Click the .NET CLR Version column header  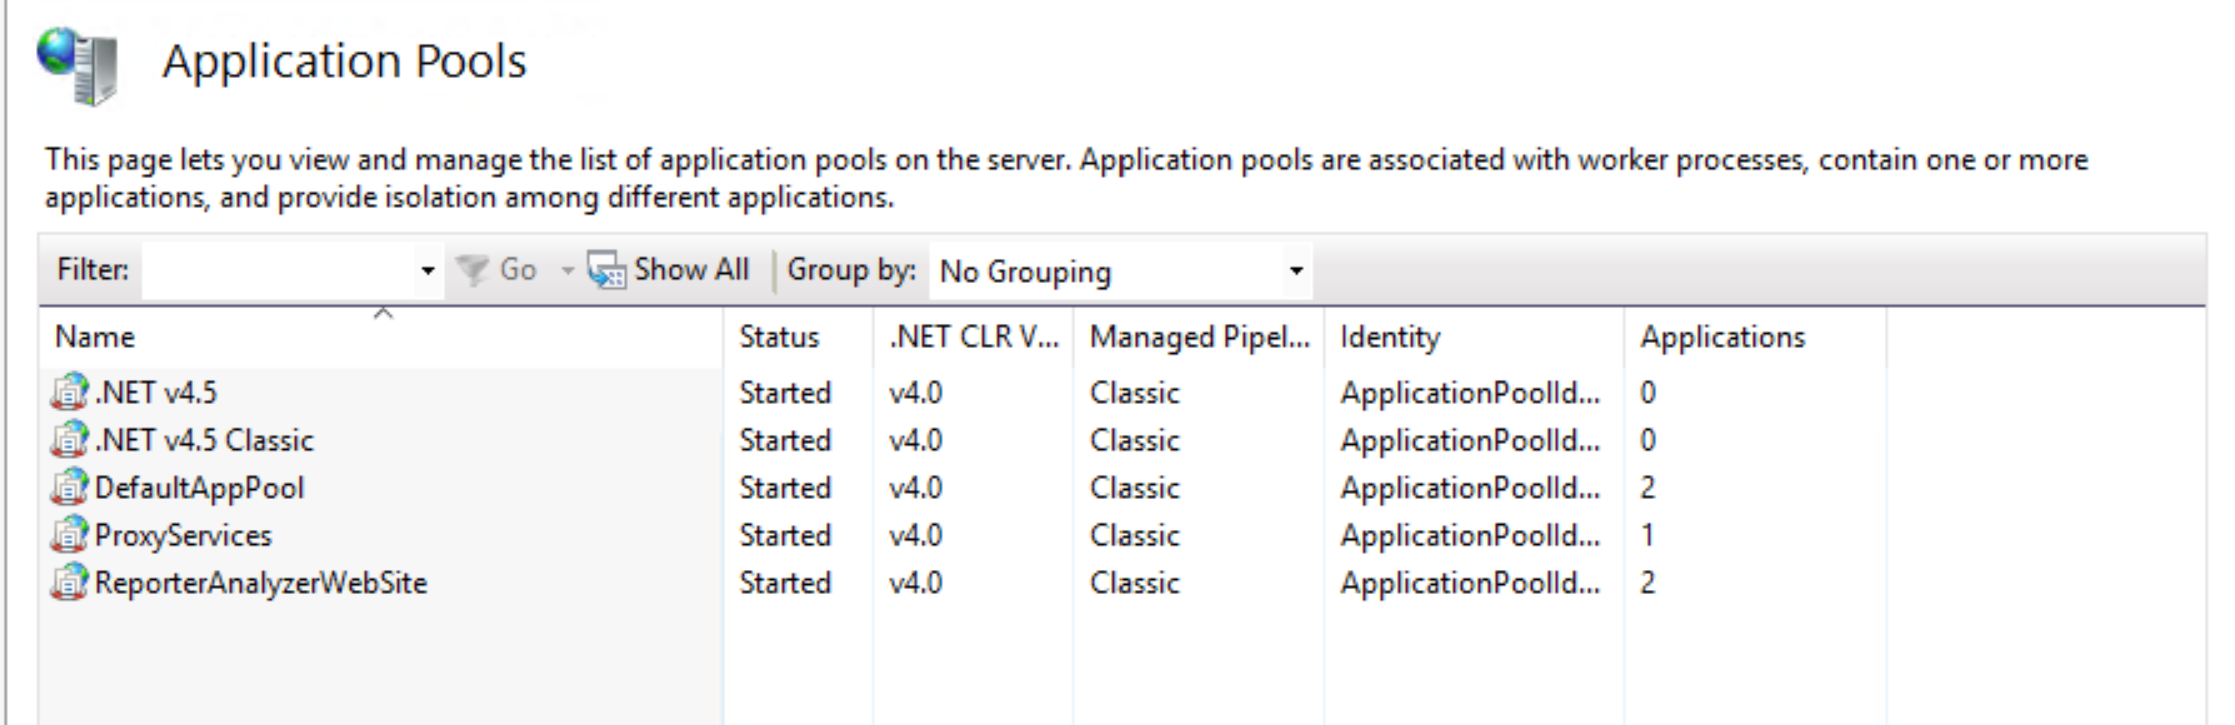tap(973, 337)
